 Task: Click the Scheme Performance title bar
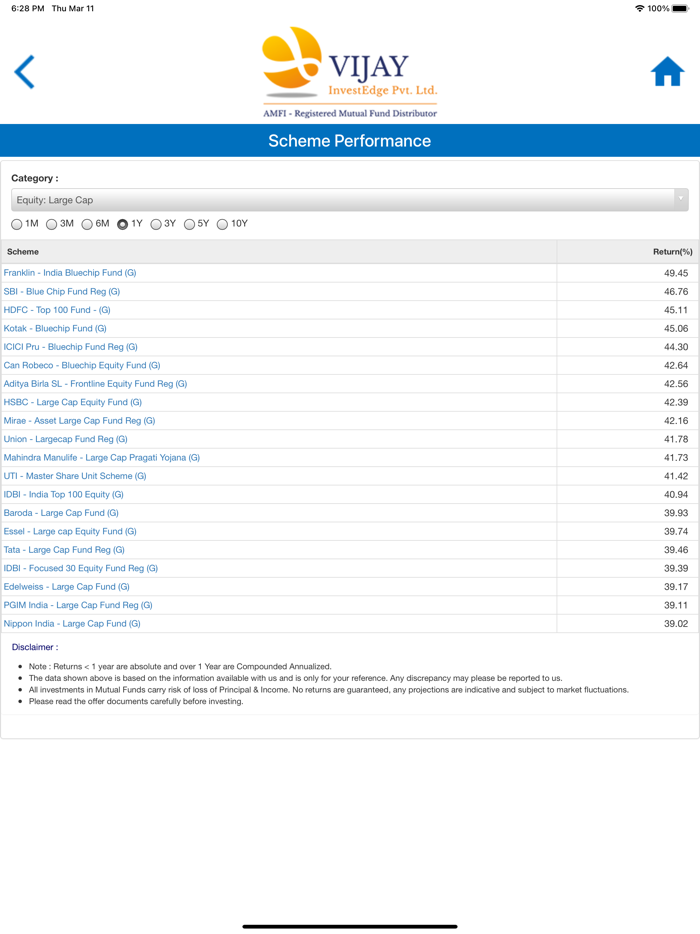(350, 141)
